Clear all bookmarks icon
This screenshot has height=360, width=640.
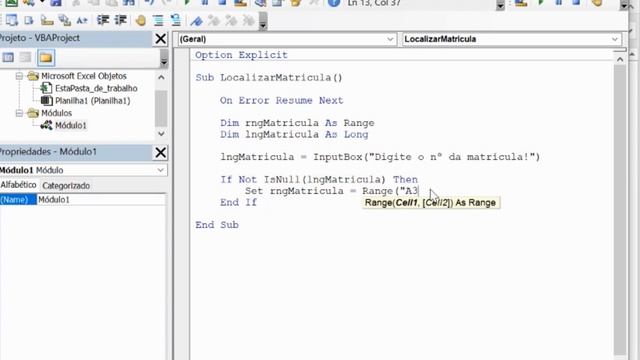249,20
